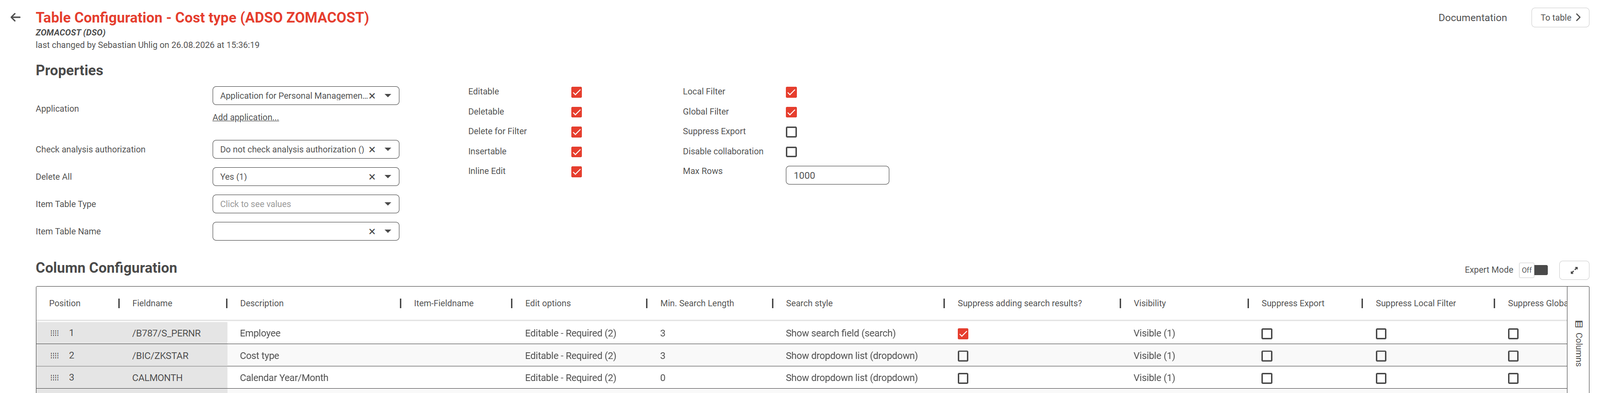Click the Fieldname column header

click(x=152, y=303)
